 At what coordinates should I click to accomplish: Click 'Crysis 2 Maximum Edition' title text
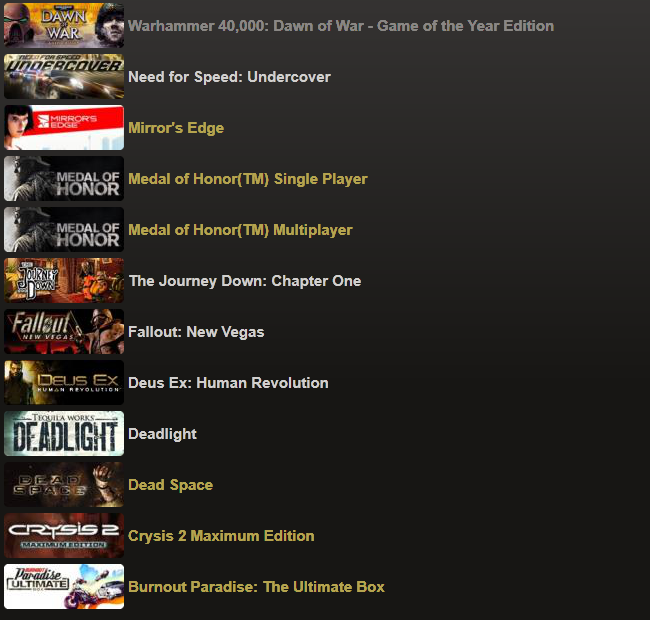(x=221, y=536)
